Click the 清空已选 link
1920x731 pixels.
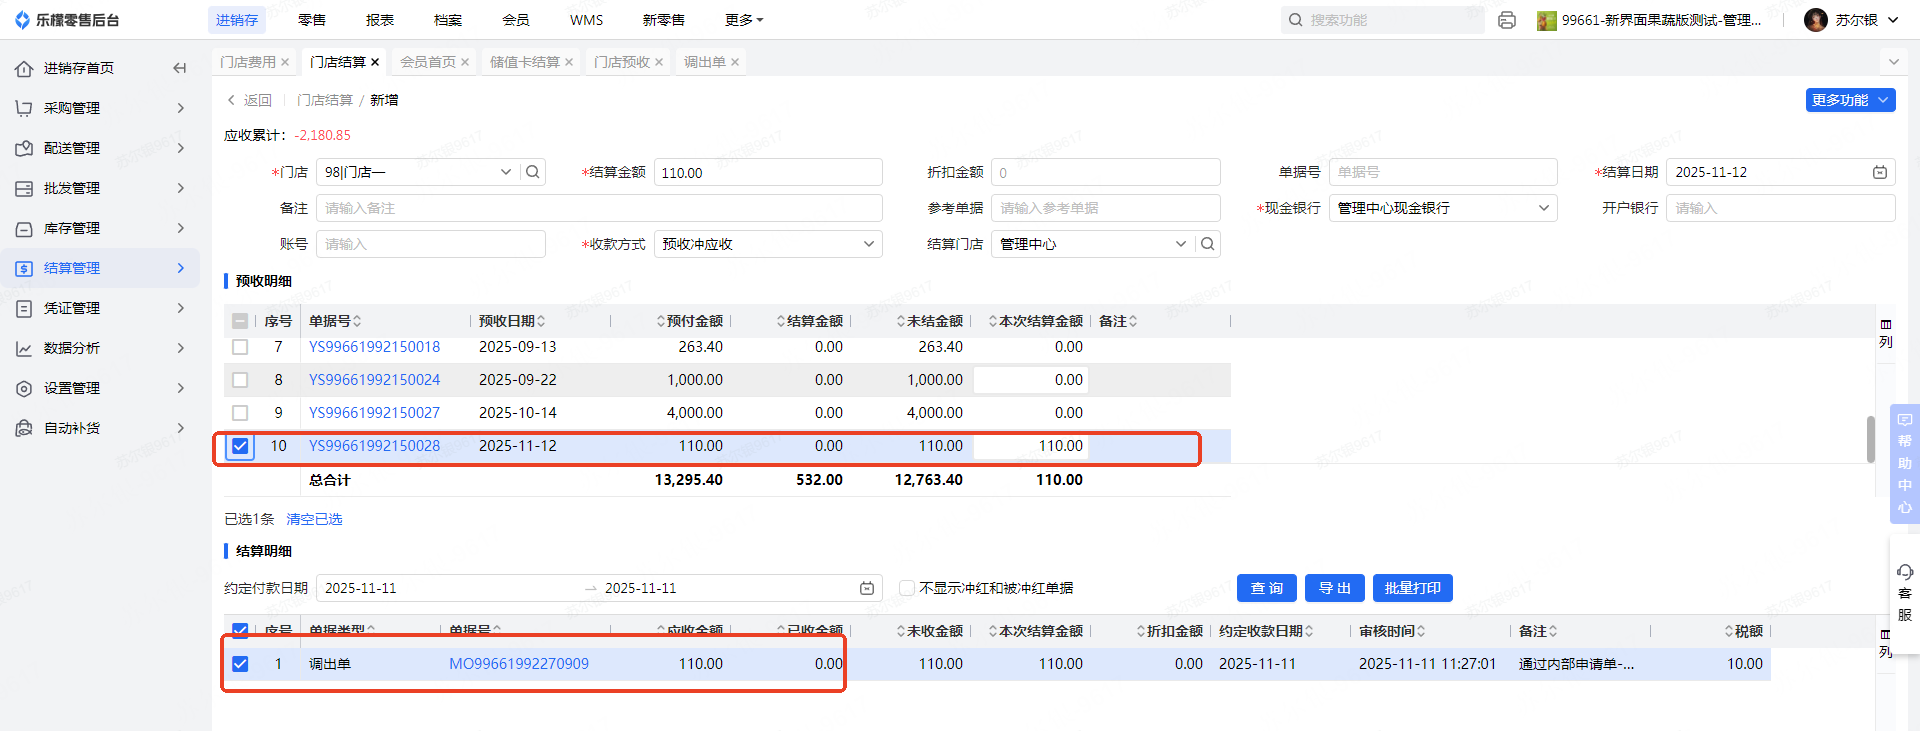(x=314, y=519)
